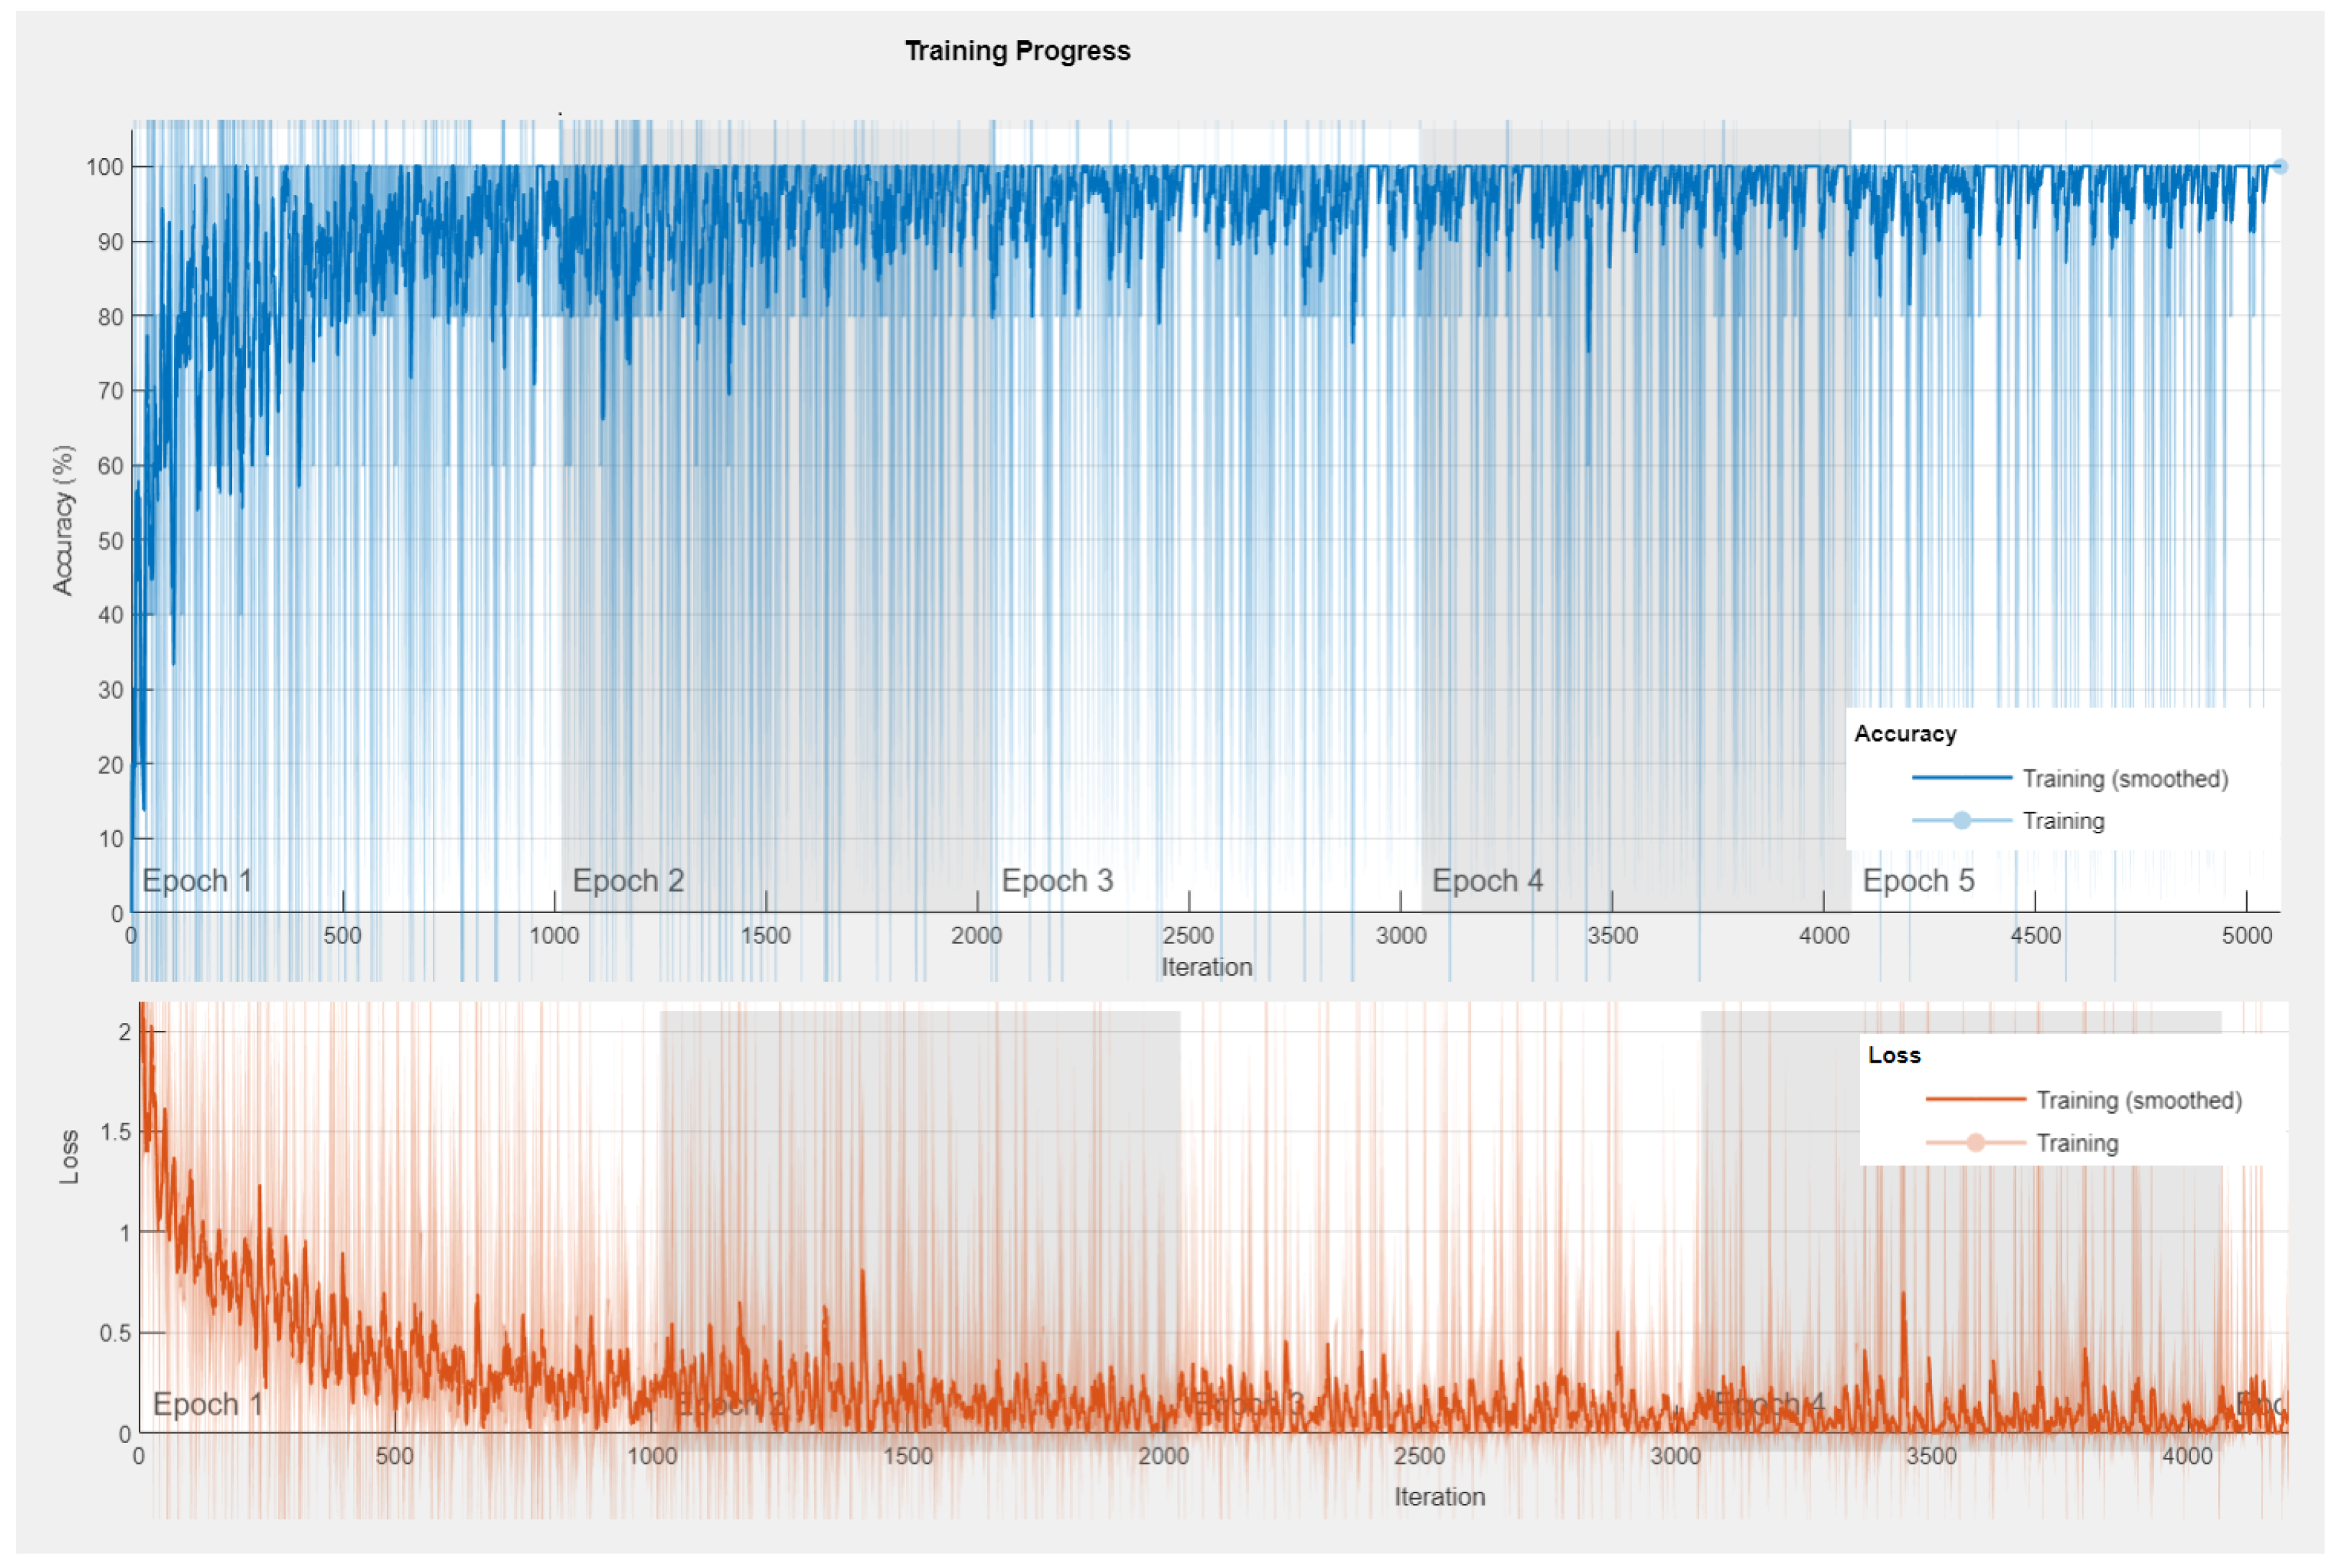Click the 'Loss' y-axis label
The width and height of the screenshot is (2344, 1568).
pyautogui.click(x=69, y=1157)
